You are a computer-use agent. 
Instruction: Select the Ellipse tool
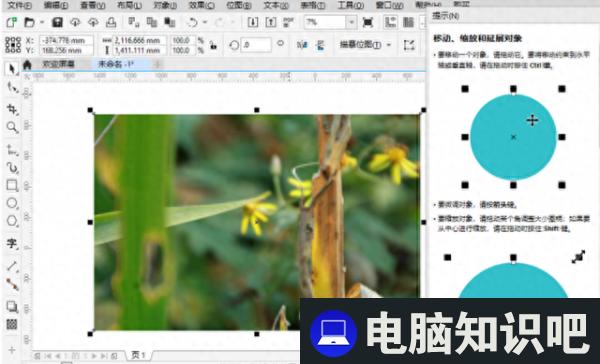click(12, 203)
